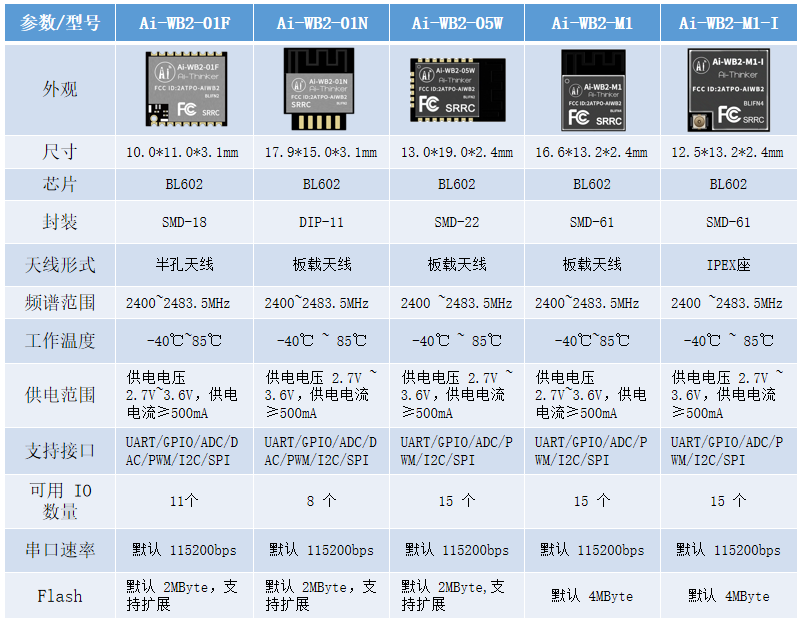802x625 pixels.
Task: Click BL602 in the Ai-WB2-M1 column
Action: (x=592, y=184)
